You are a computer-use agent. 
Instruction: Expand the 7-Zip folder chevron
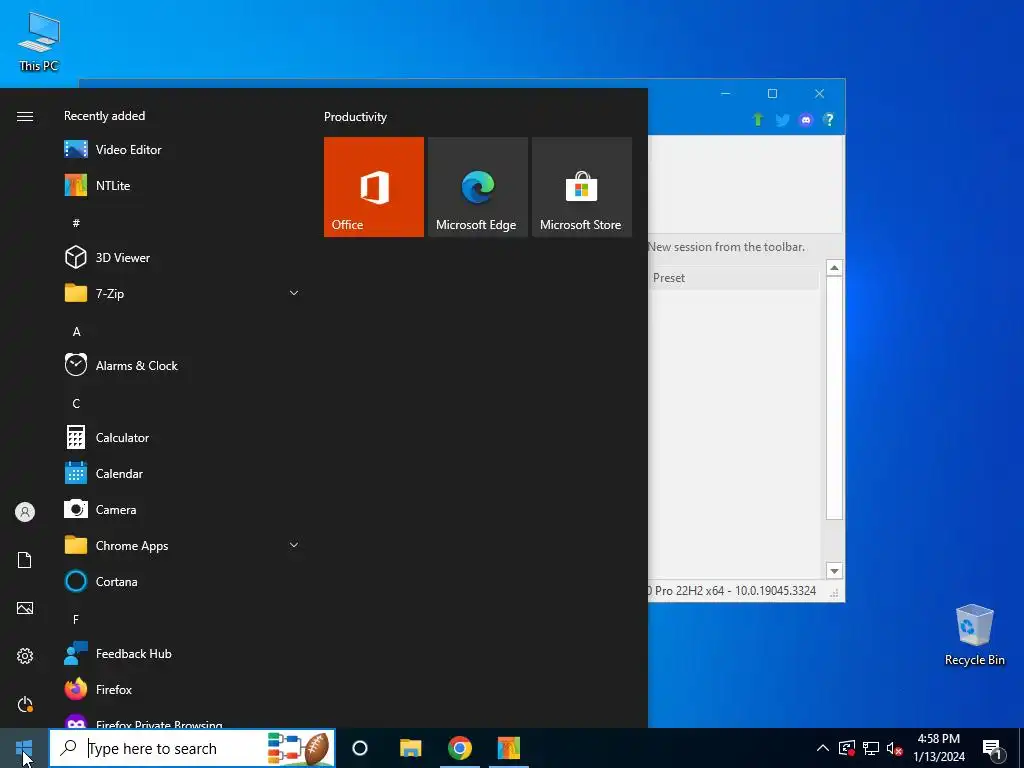click(x=294, y=293)
